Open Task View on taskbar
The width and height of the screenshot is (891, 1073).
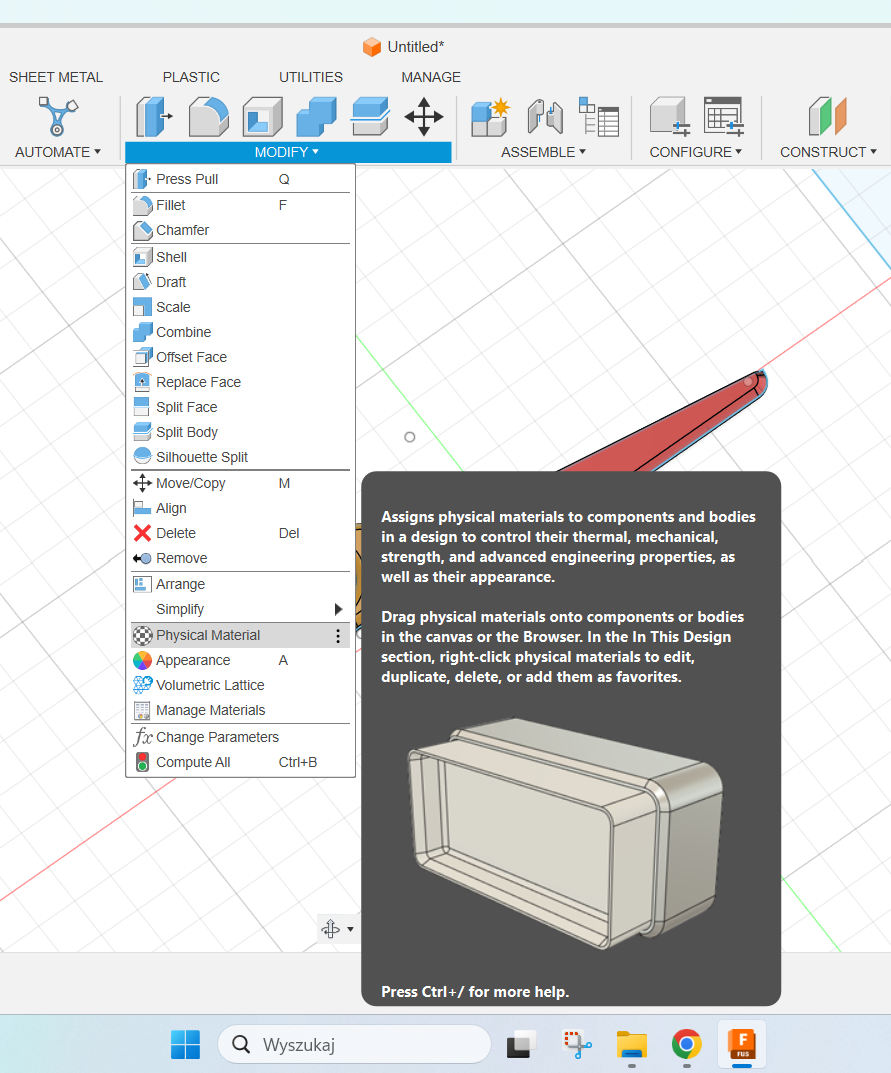point(521,1044)
